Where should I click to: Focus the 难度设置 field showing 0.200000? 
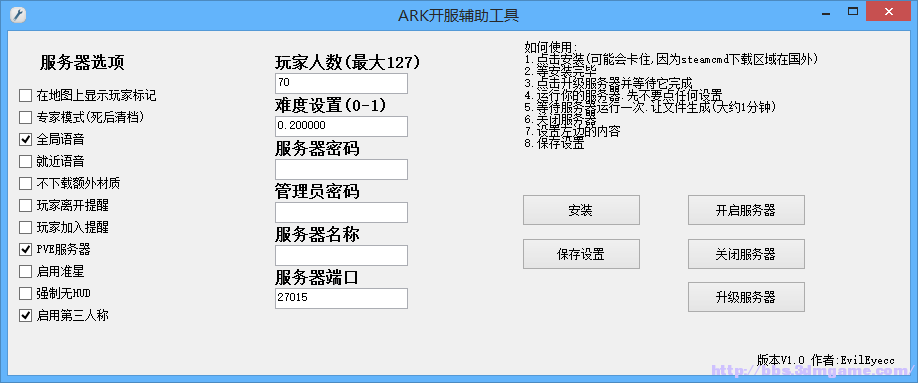pyautogui.click(x=341, y=126)
